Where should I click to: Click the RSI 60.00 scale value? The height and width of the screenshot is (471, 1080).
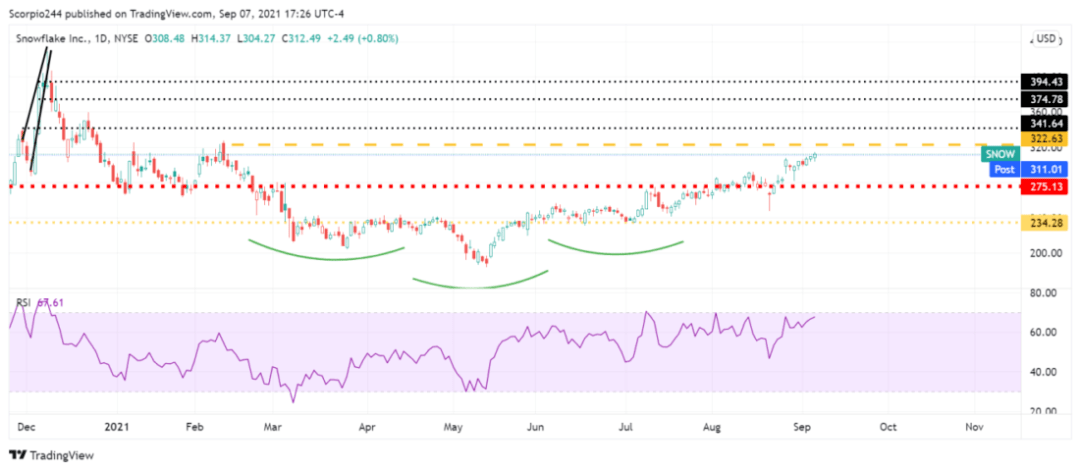tap(1043, 333)
